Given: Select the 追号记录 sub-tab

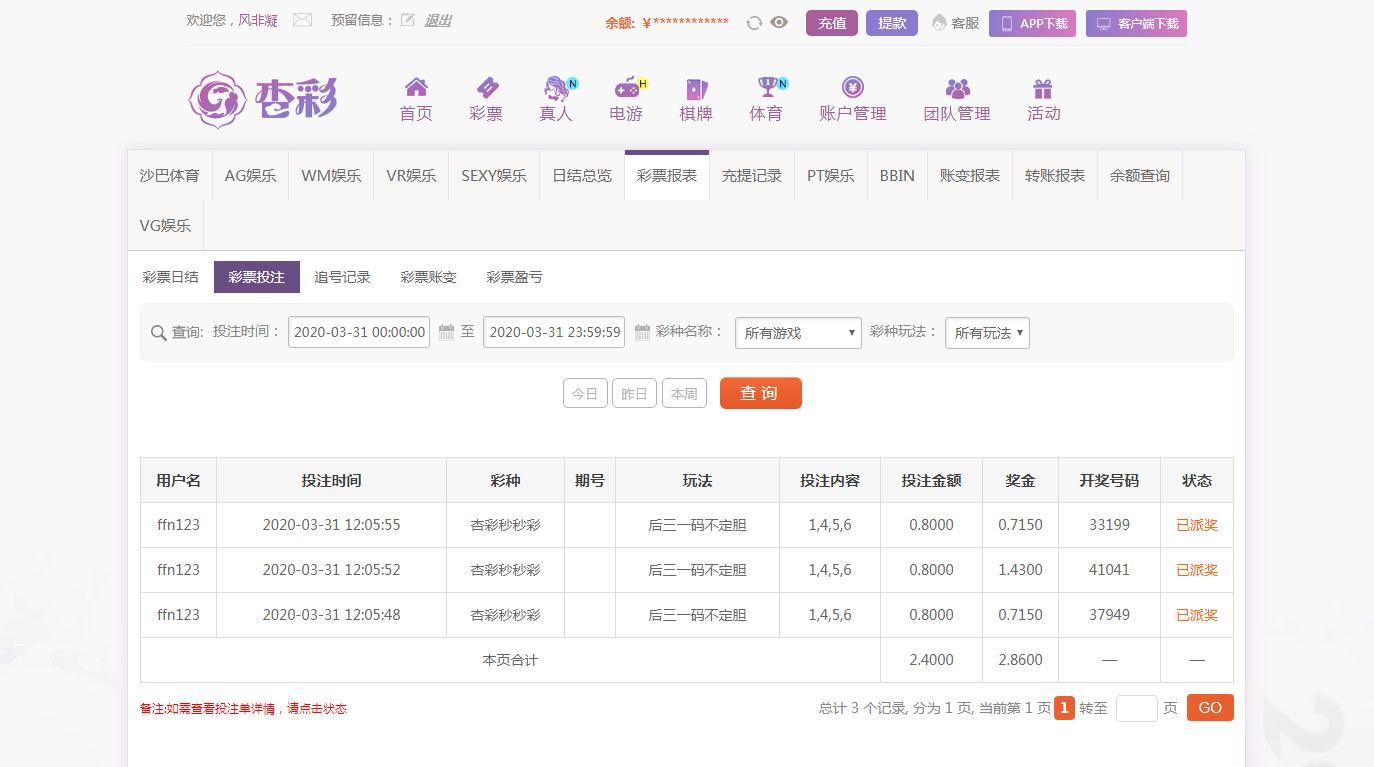Looking at the screenshot, I should 342,277.
